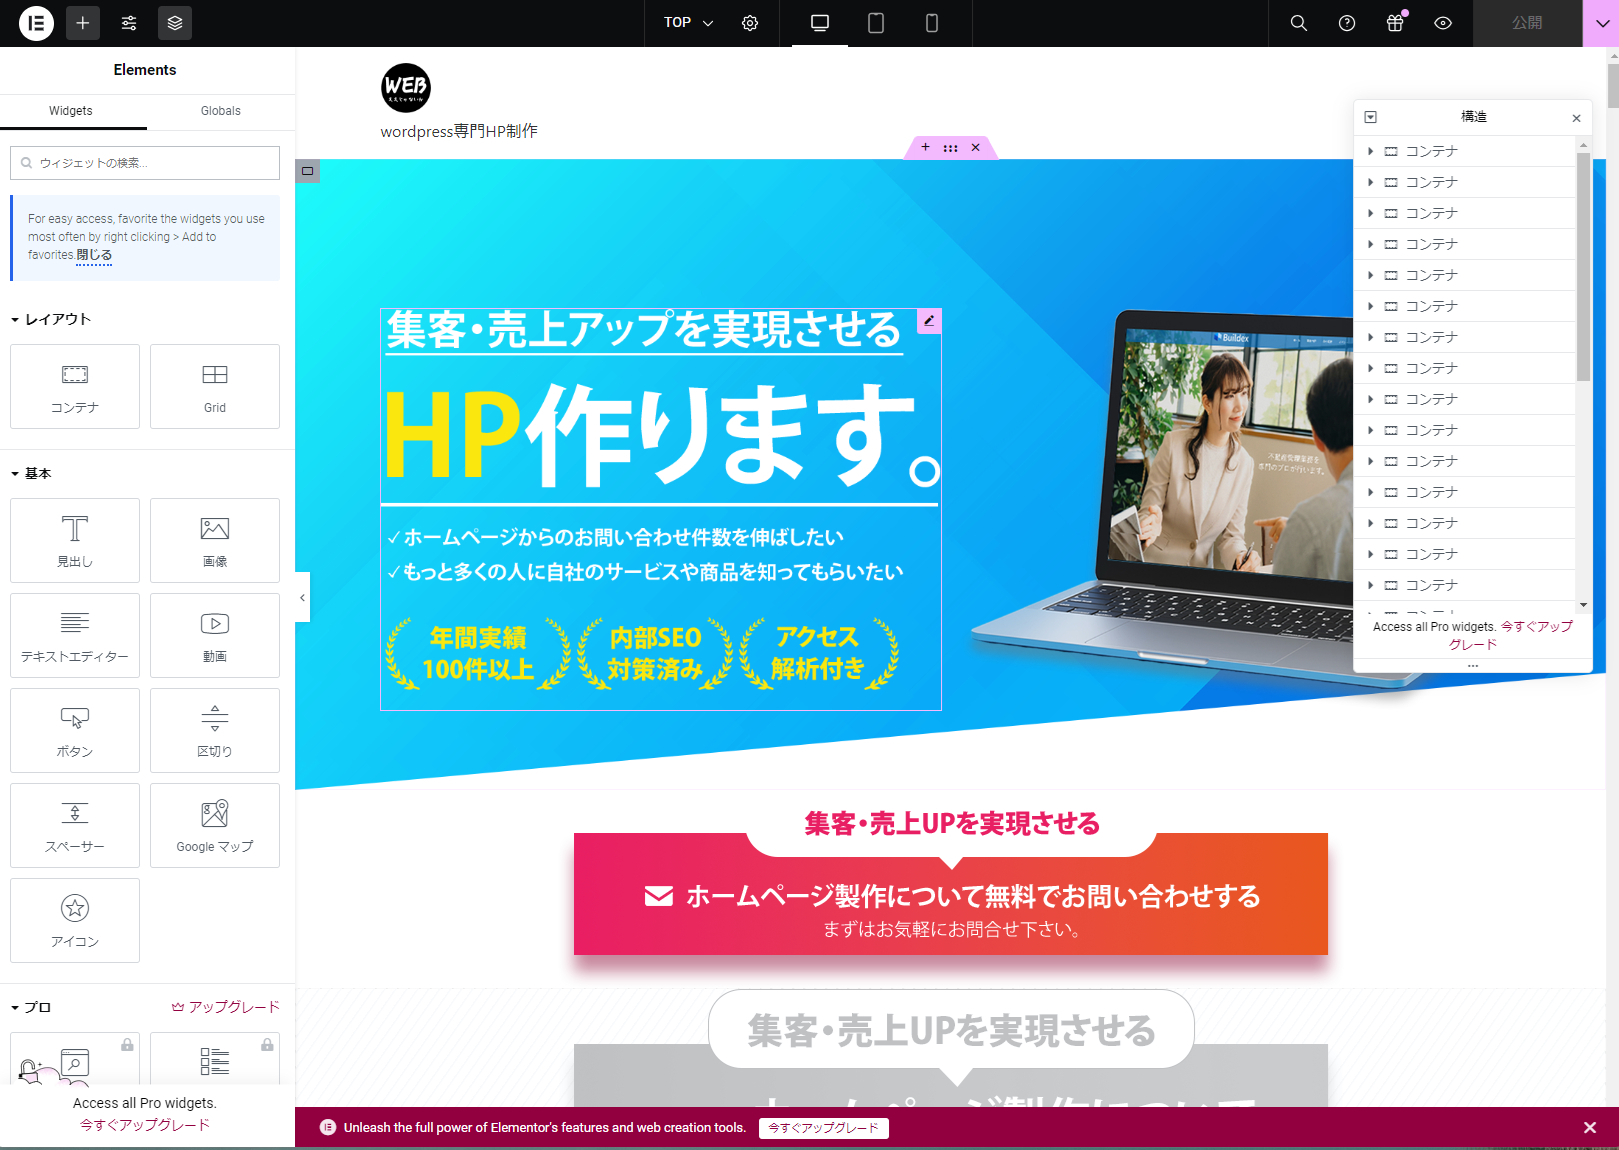1619x1150 pixels.
Task: Open page settings gear icon
Action: [x=750, y=23]
